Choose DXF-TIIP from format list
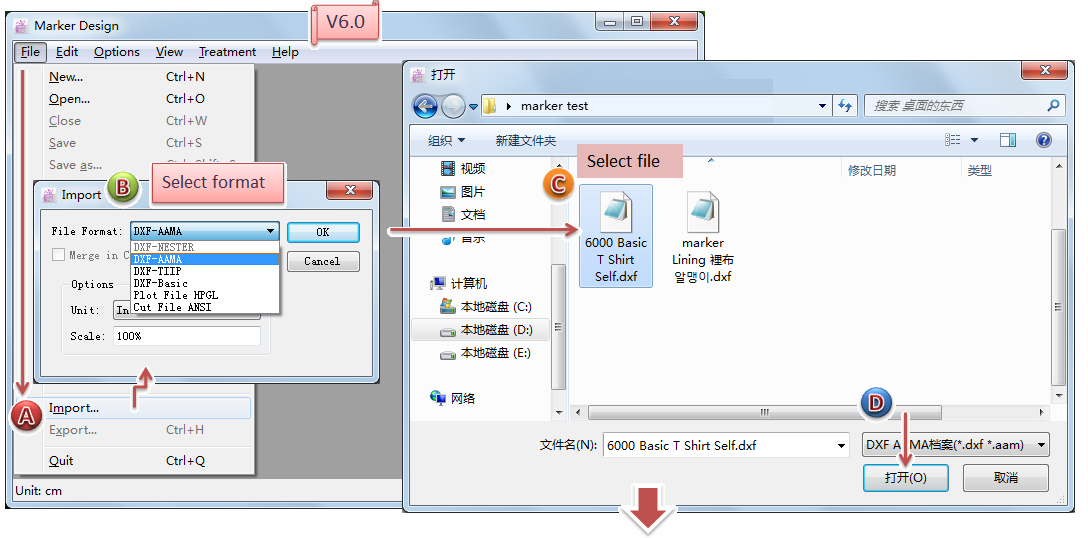This screenshot has height=538, width=1088. click(158, 271)
